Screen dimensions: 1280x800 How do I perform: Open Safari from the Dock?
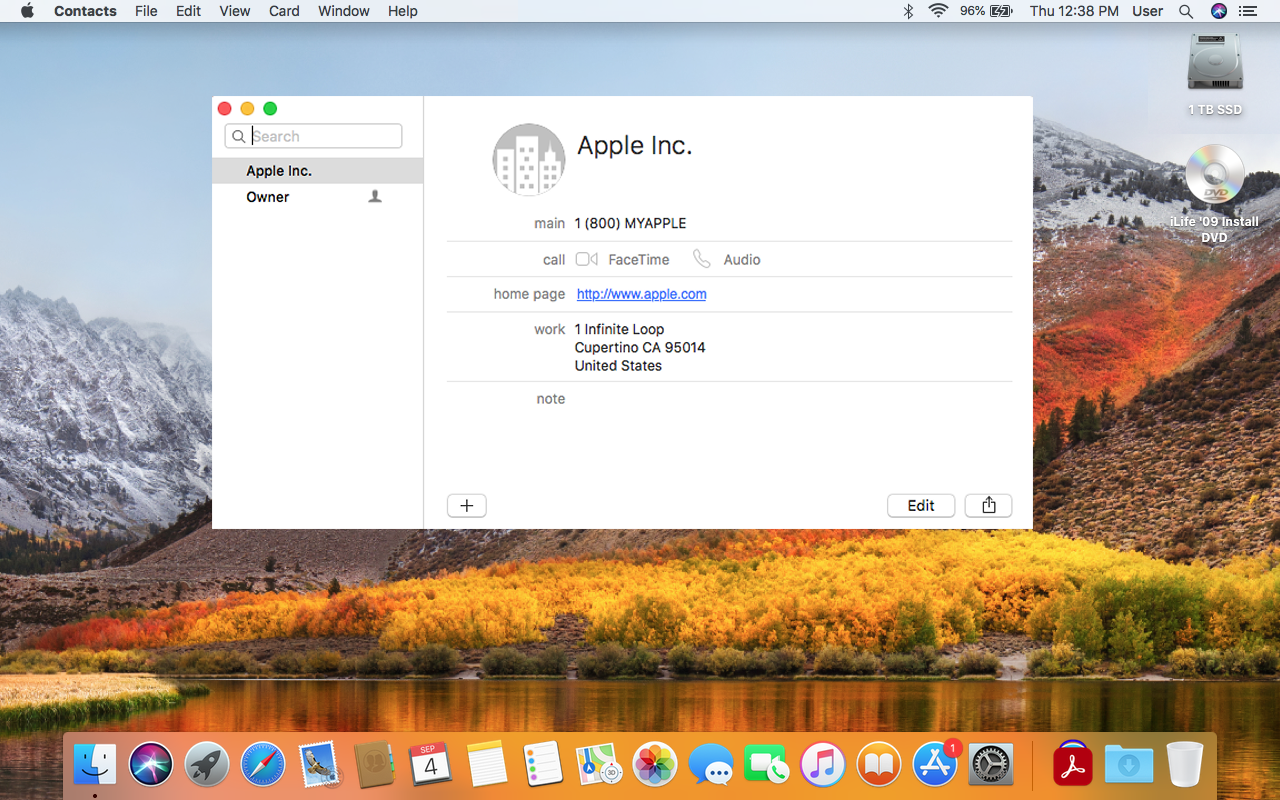point(263,766)
